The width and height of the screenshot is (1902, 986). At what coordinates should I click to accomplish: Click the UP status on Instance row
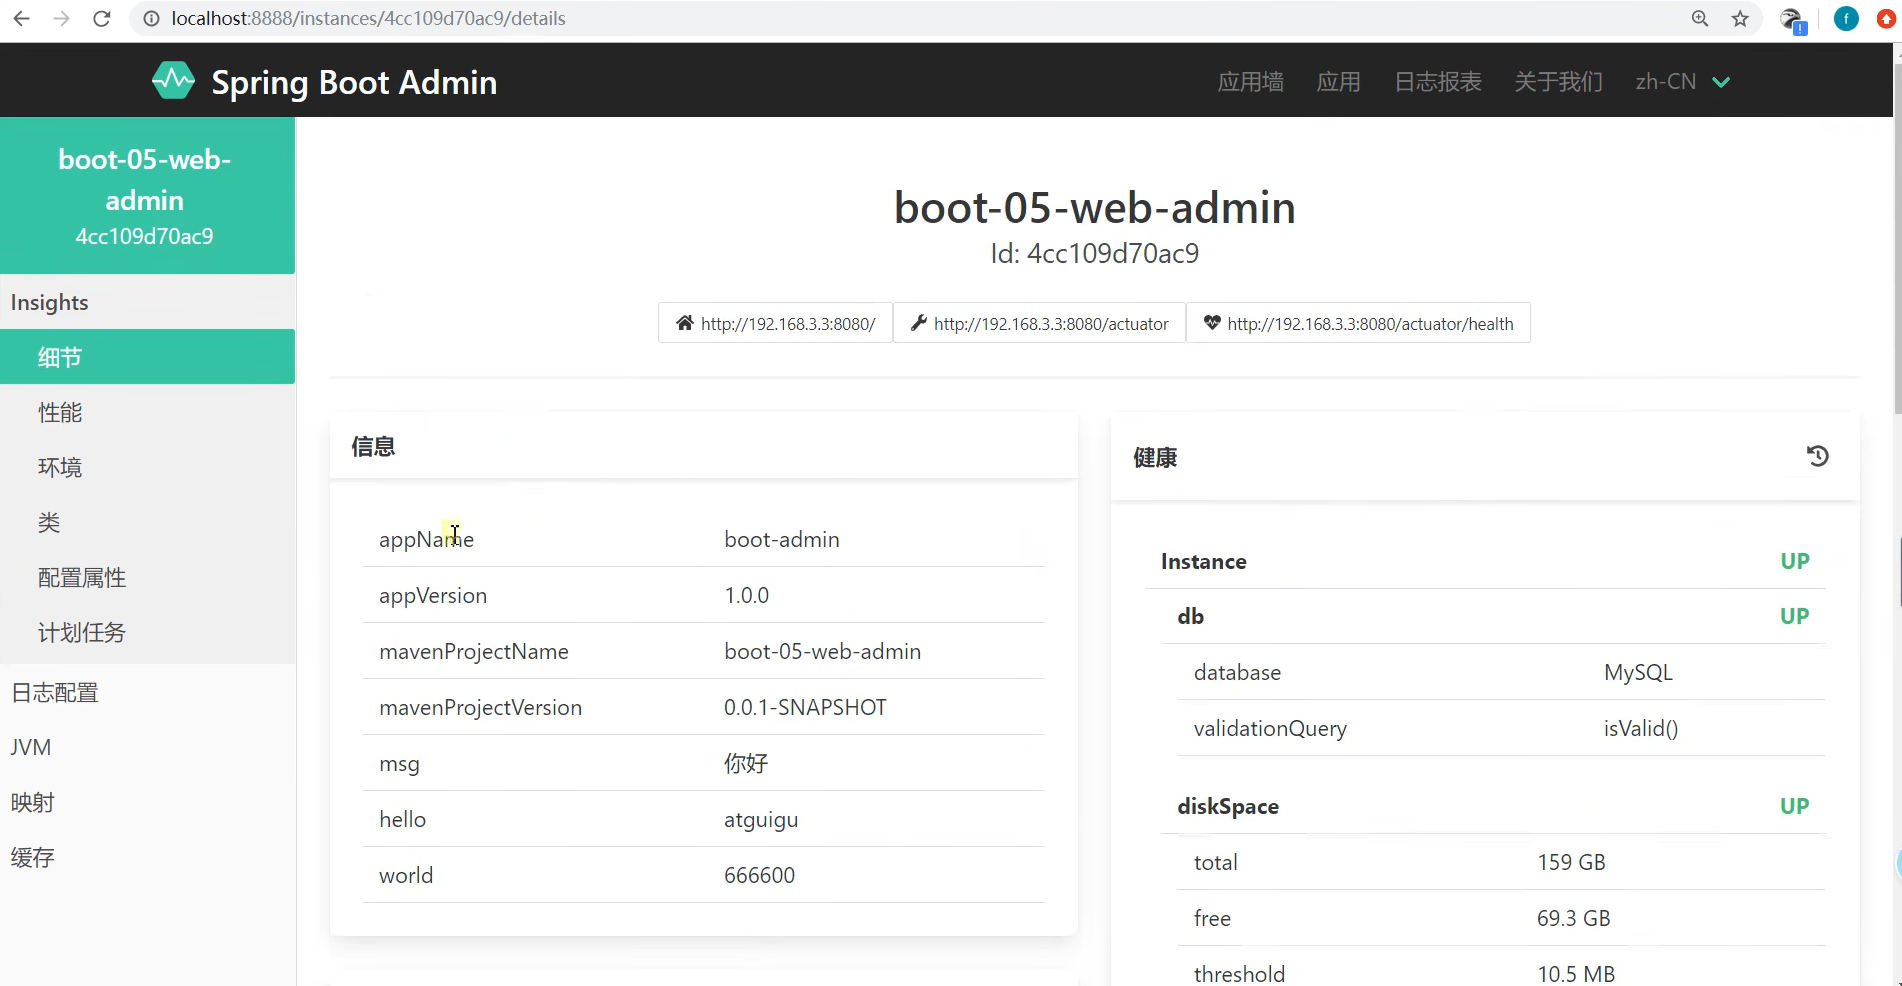pos(1794,561)
